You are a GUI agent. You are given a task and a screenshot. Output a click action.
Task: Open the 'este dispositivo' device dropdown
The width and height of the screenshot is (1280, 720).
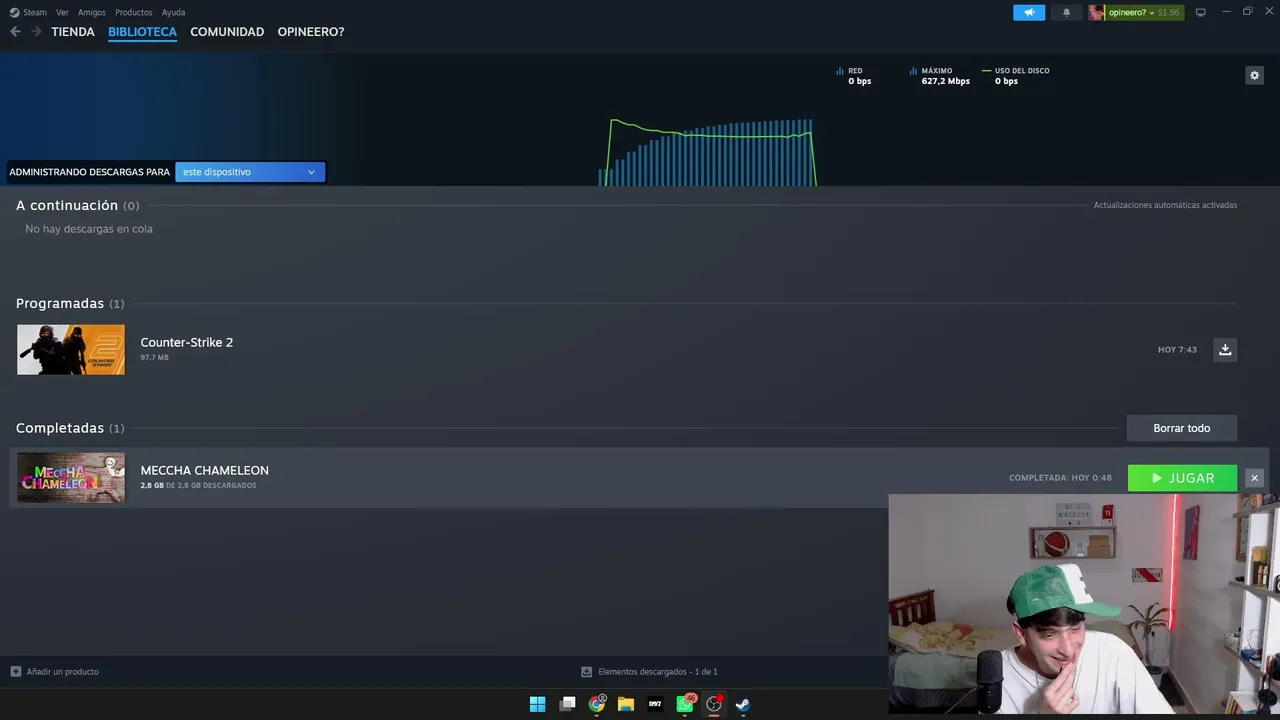pos(250,172)
